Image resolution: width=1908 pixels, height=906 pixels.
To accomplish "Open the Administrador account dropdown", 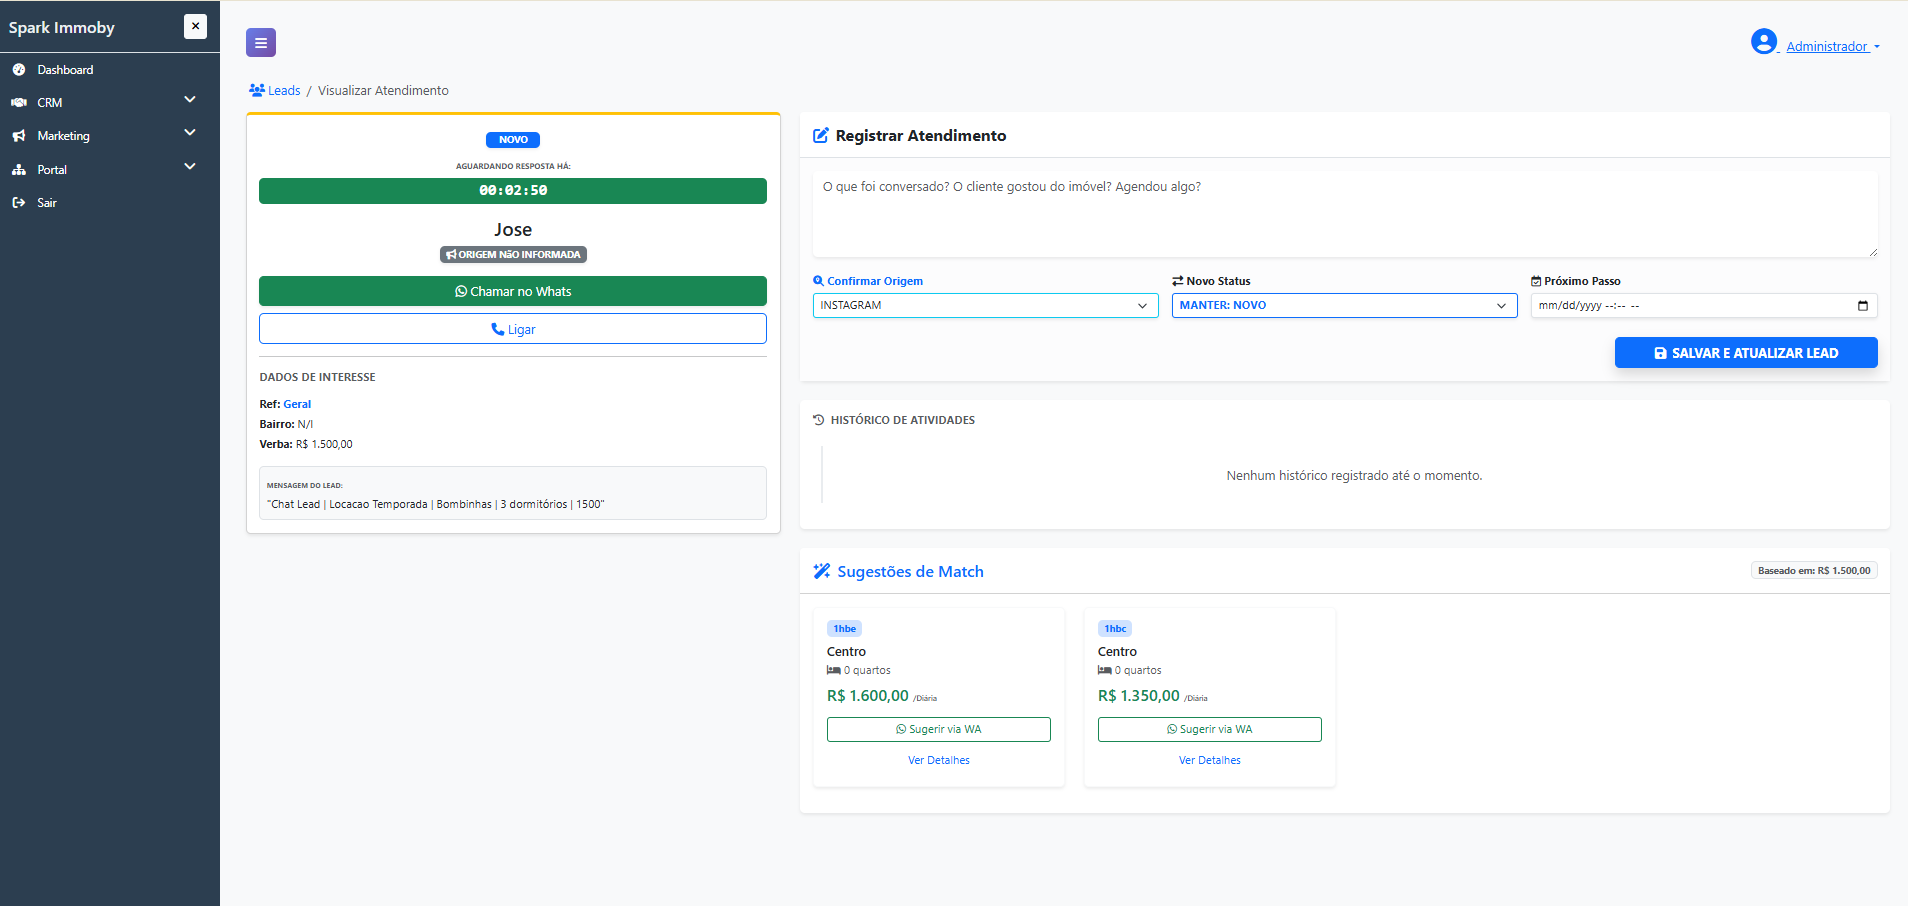I will tap(1833, 47).
